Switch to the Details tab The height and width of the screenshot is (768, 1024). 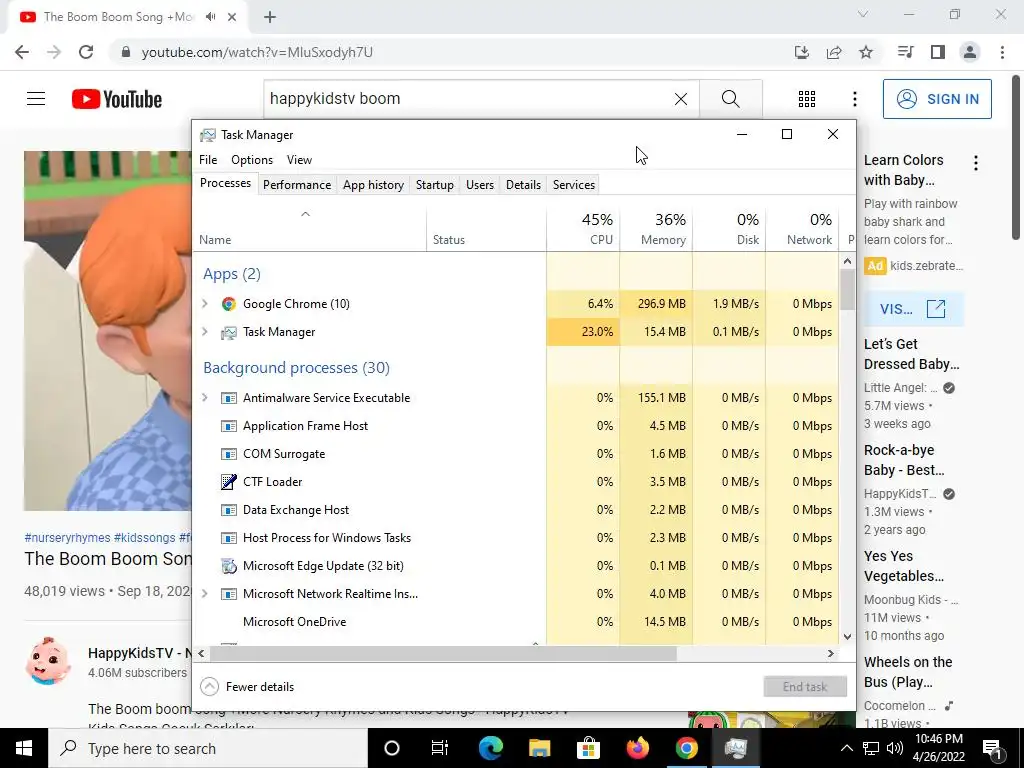(x=523, y=185)
